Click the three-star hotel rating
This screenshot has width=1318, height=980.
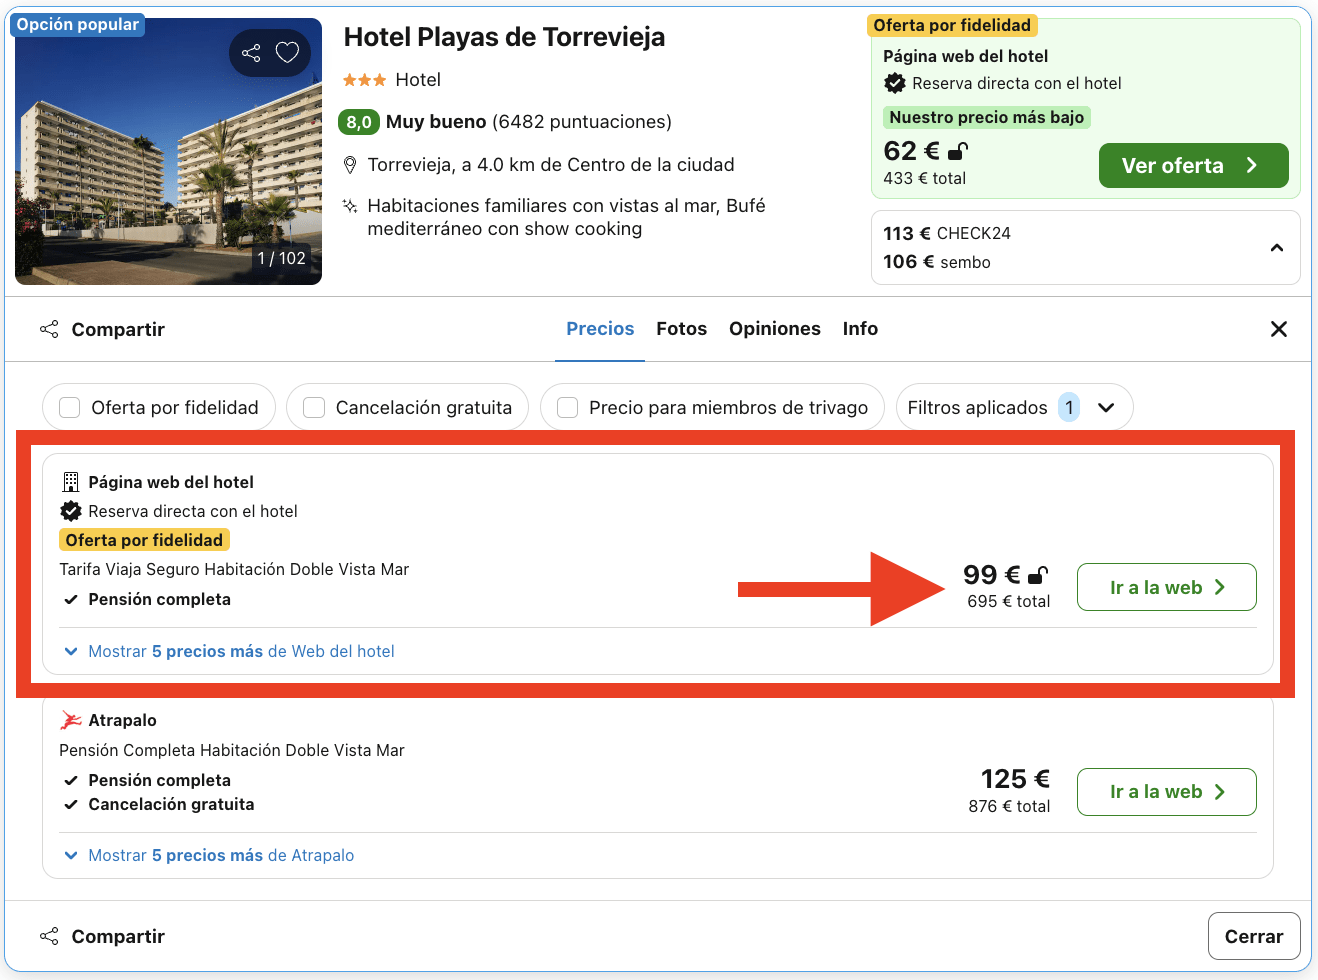365,80
